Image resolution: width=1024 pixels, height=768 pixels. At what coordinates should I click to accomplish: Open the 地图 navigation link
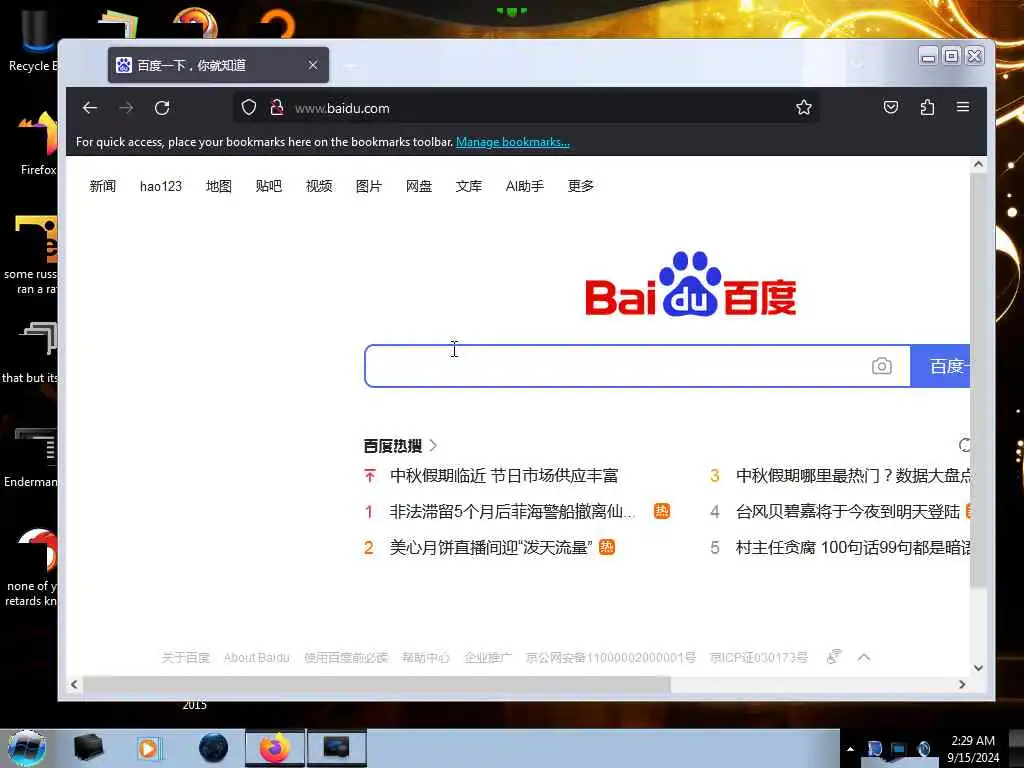(219, 186)
